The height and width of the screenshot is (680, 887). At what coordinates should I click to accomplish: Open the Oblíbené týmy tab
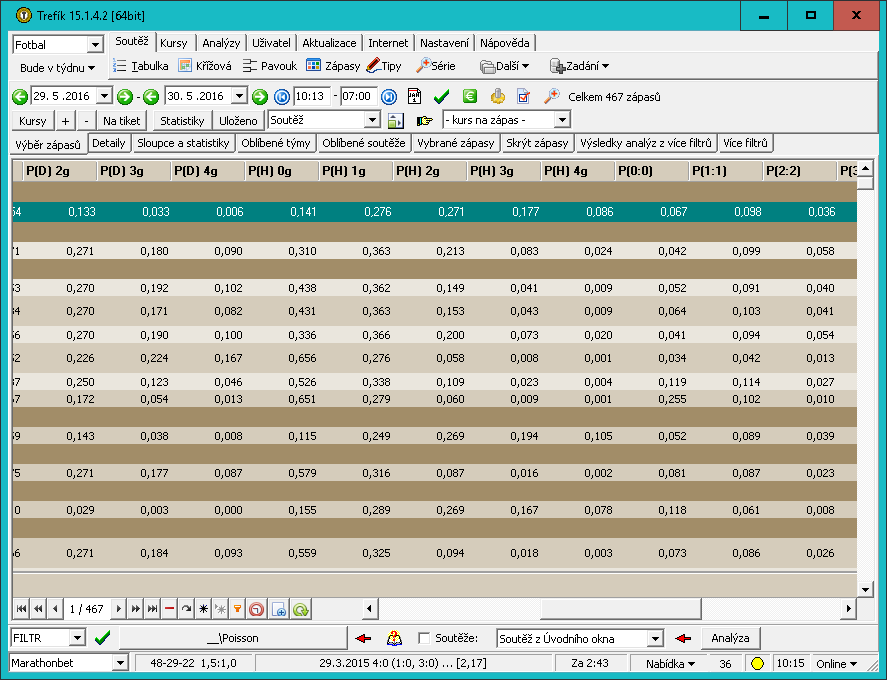[276, 144]
